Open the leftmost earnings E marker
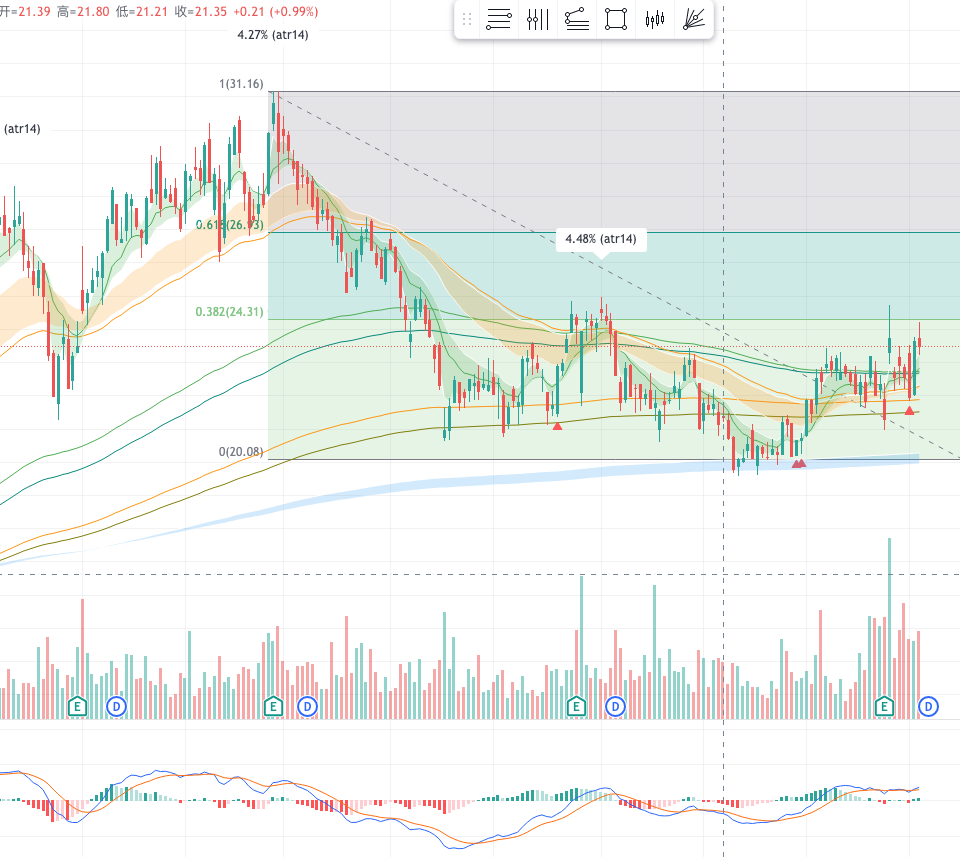 click(x=77, y=706)
